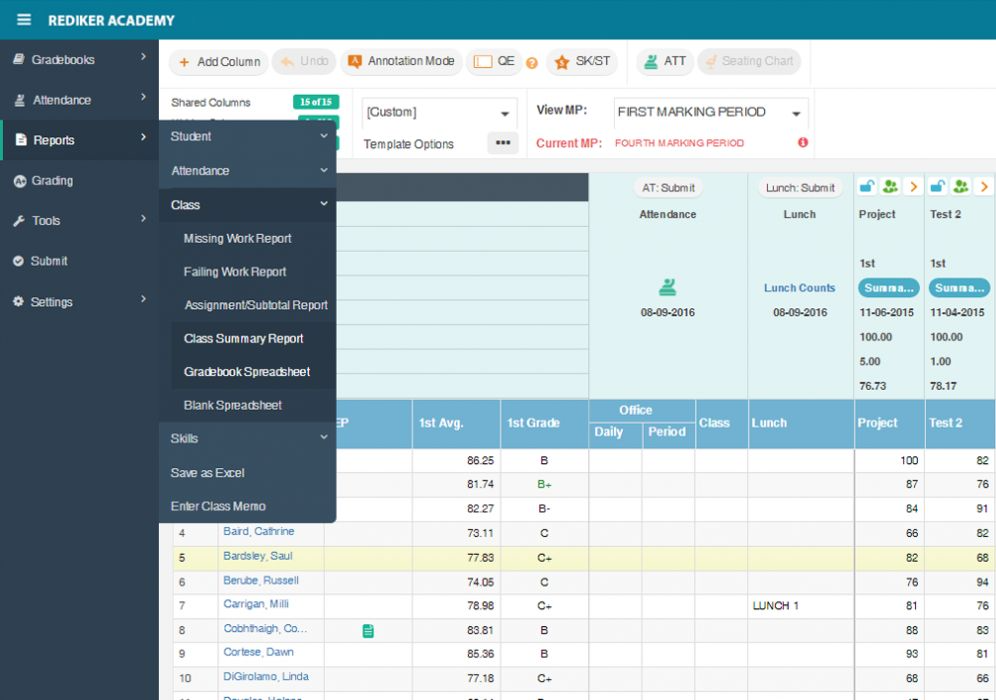Expand Gradebooks sidebar chevron
The height and width of the screenshot is (700, 996).
[x=144, y=57]
